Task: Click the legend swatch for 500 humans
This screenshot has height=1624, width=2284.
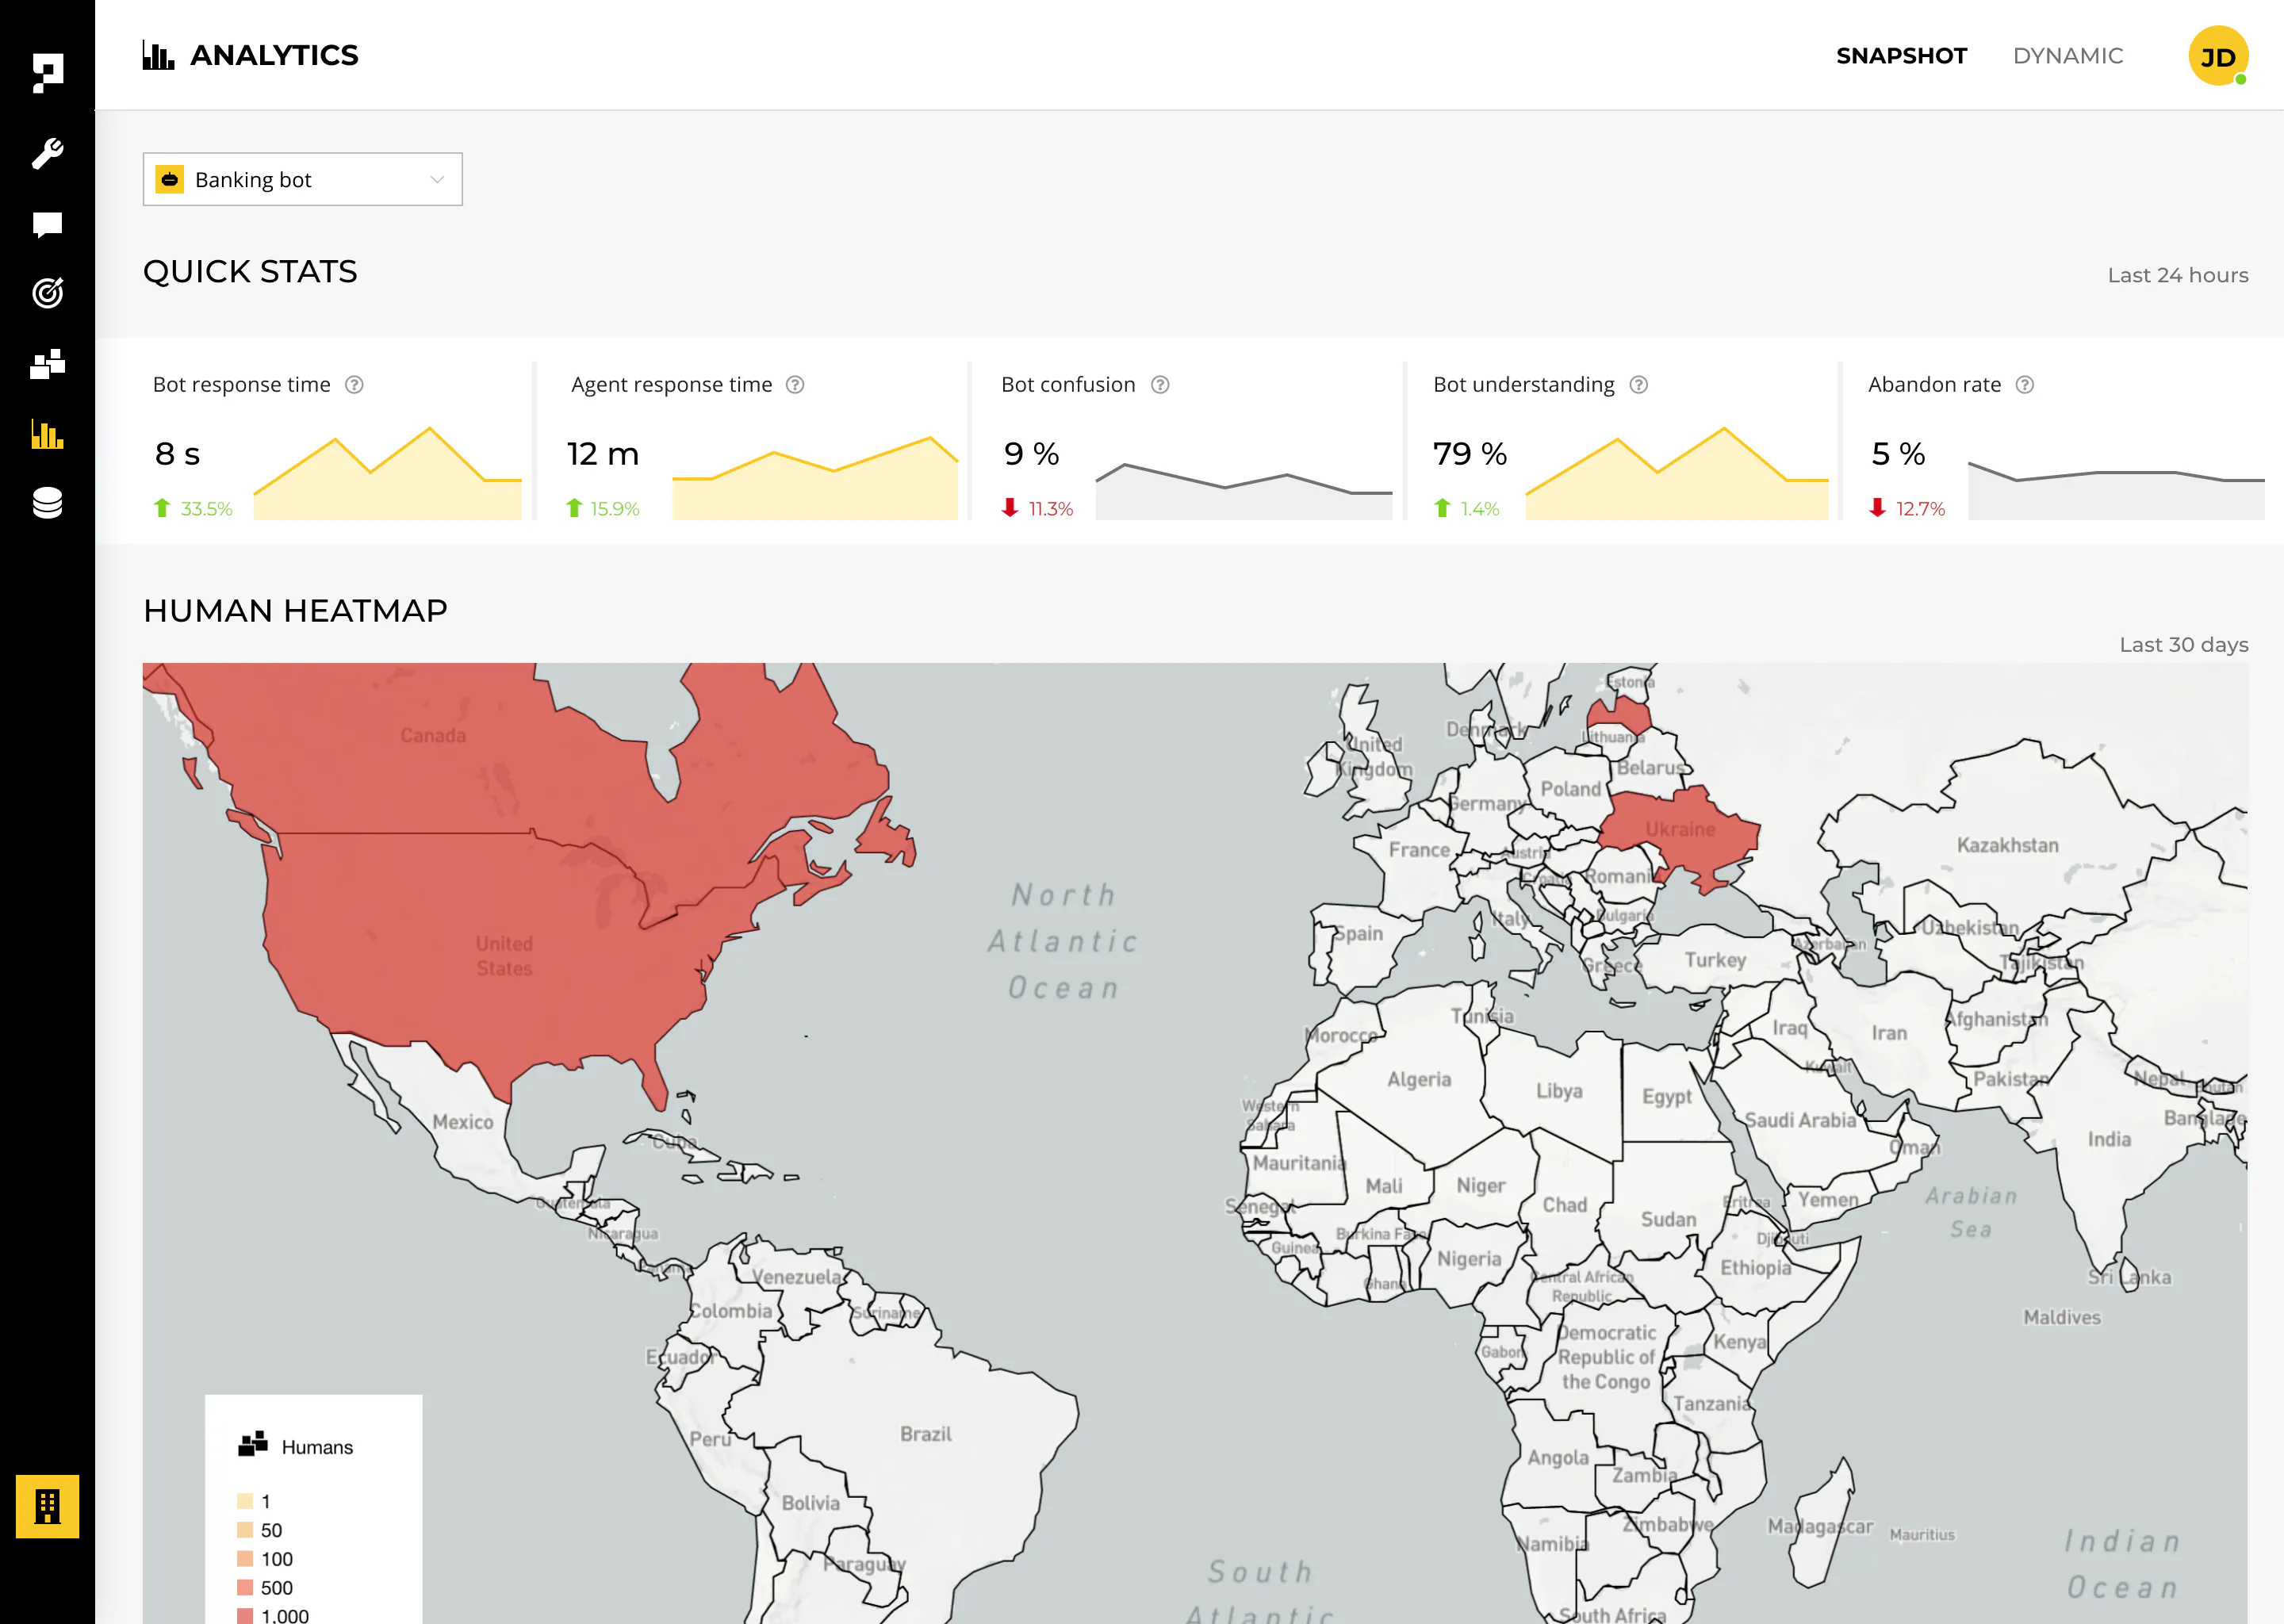Action: click(245, 1587)
